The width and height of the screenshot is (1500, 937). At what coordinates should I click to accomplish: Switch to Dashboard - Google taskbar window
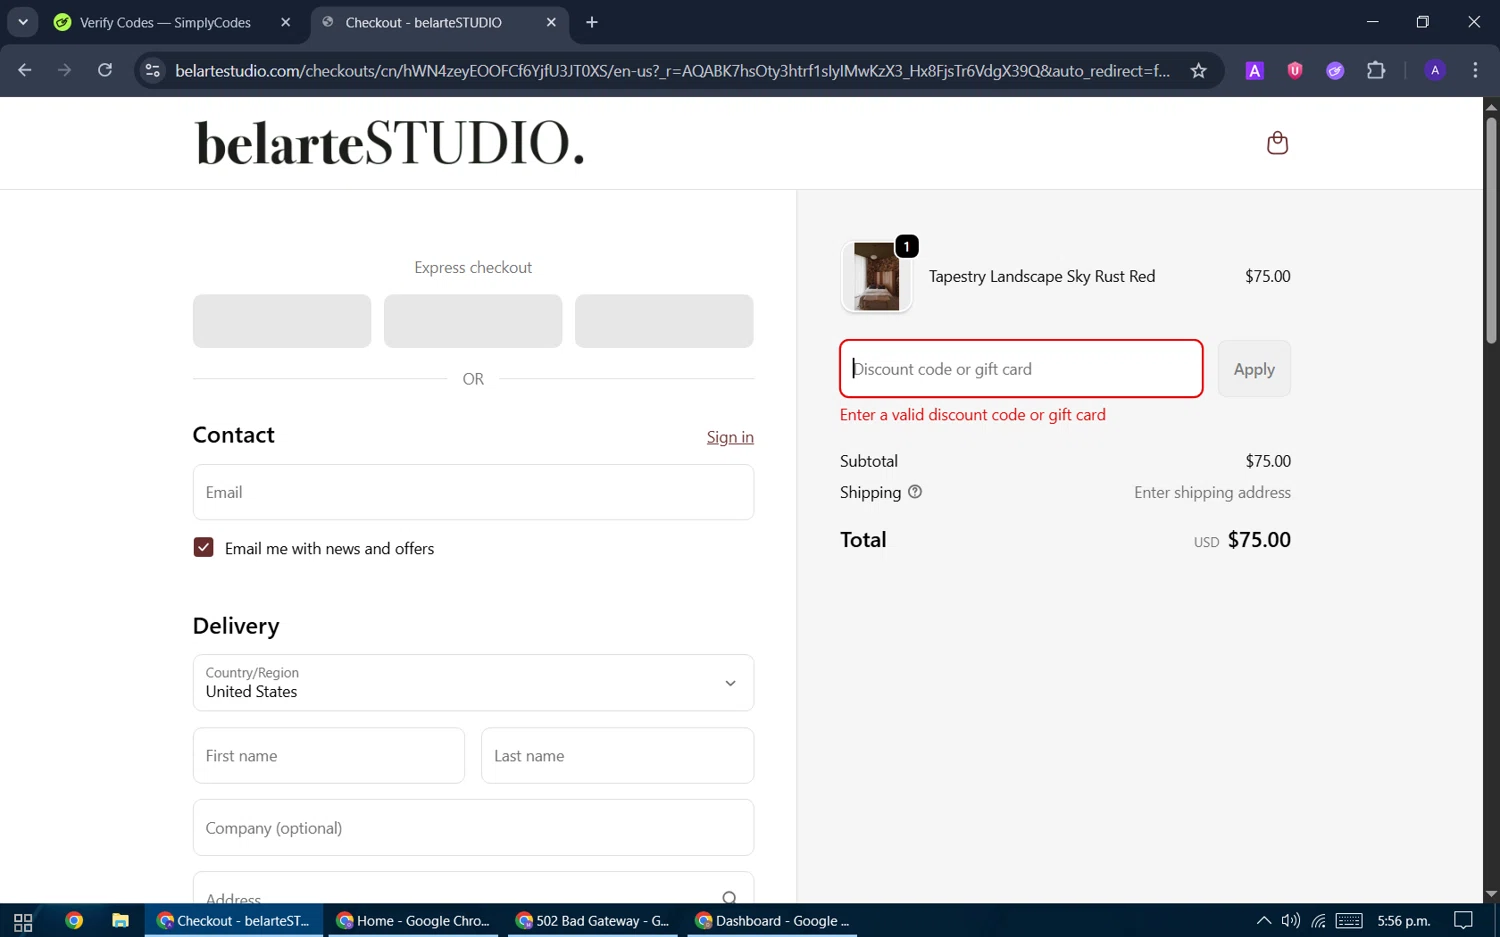tap(772, 921)
